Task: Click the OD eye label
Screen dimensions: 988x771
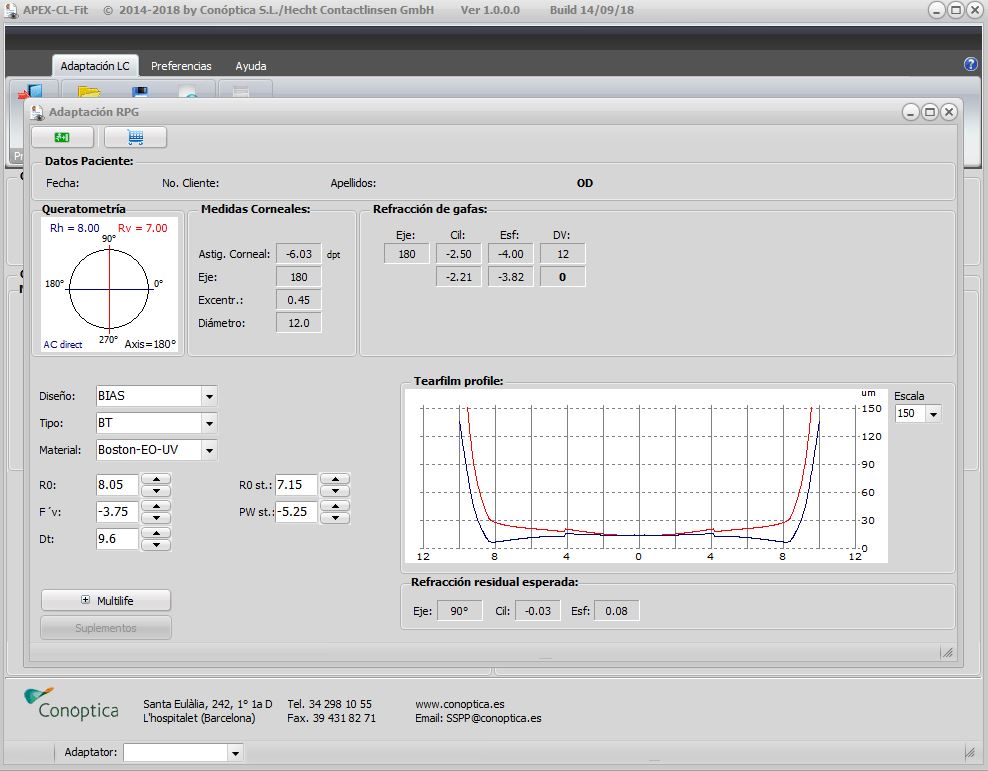Action: click(585, 183)
